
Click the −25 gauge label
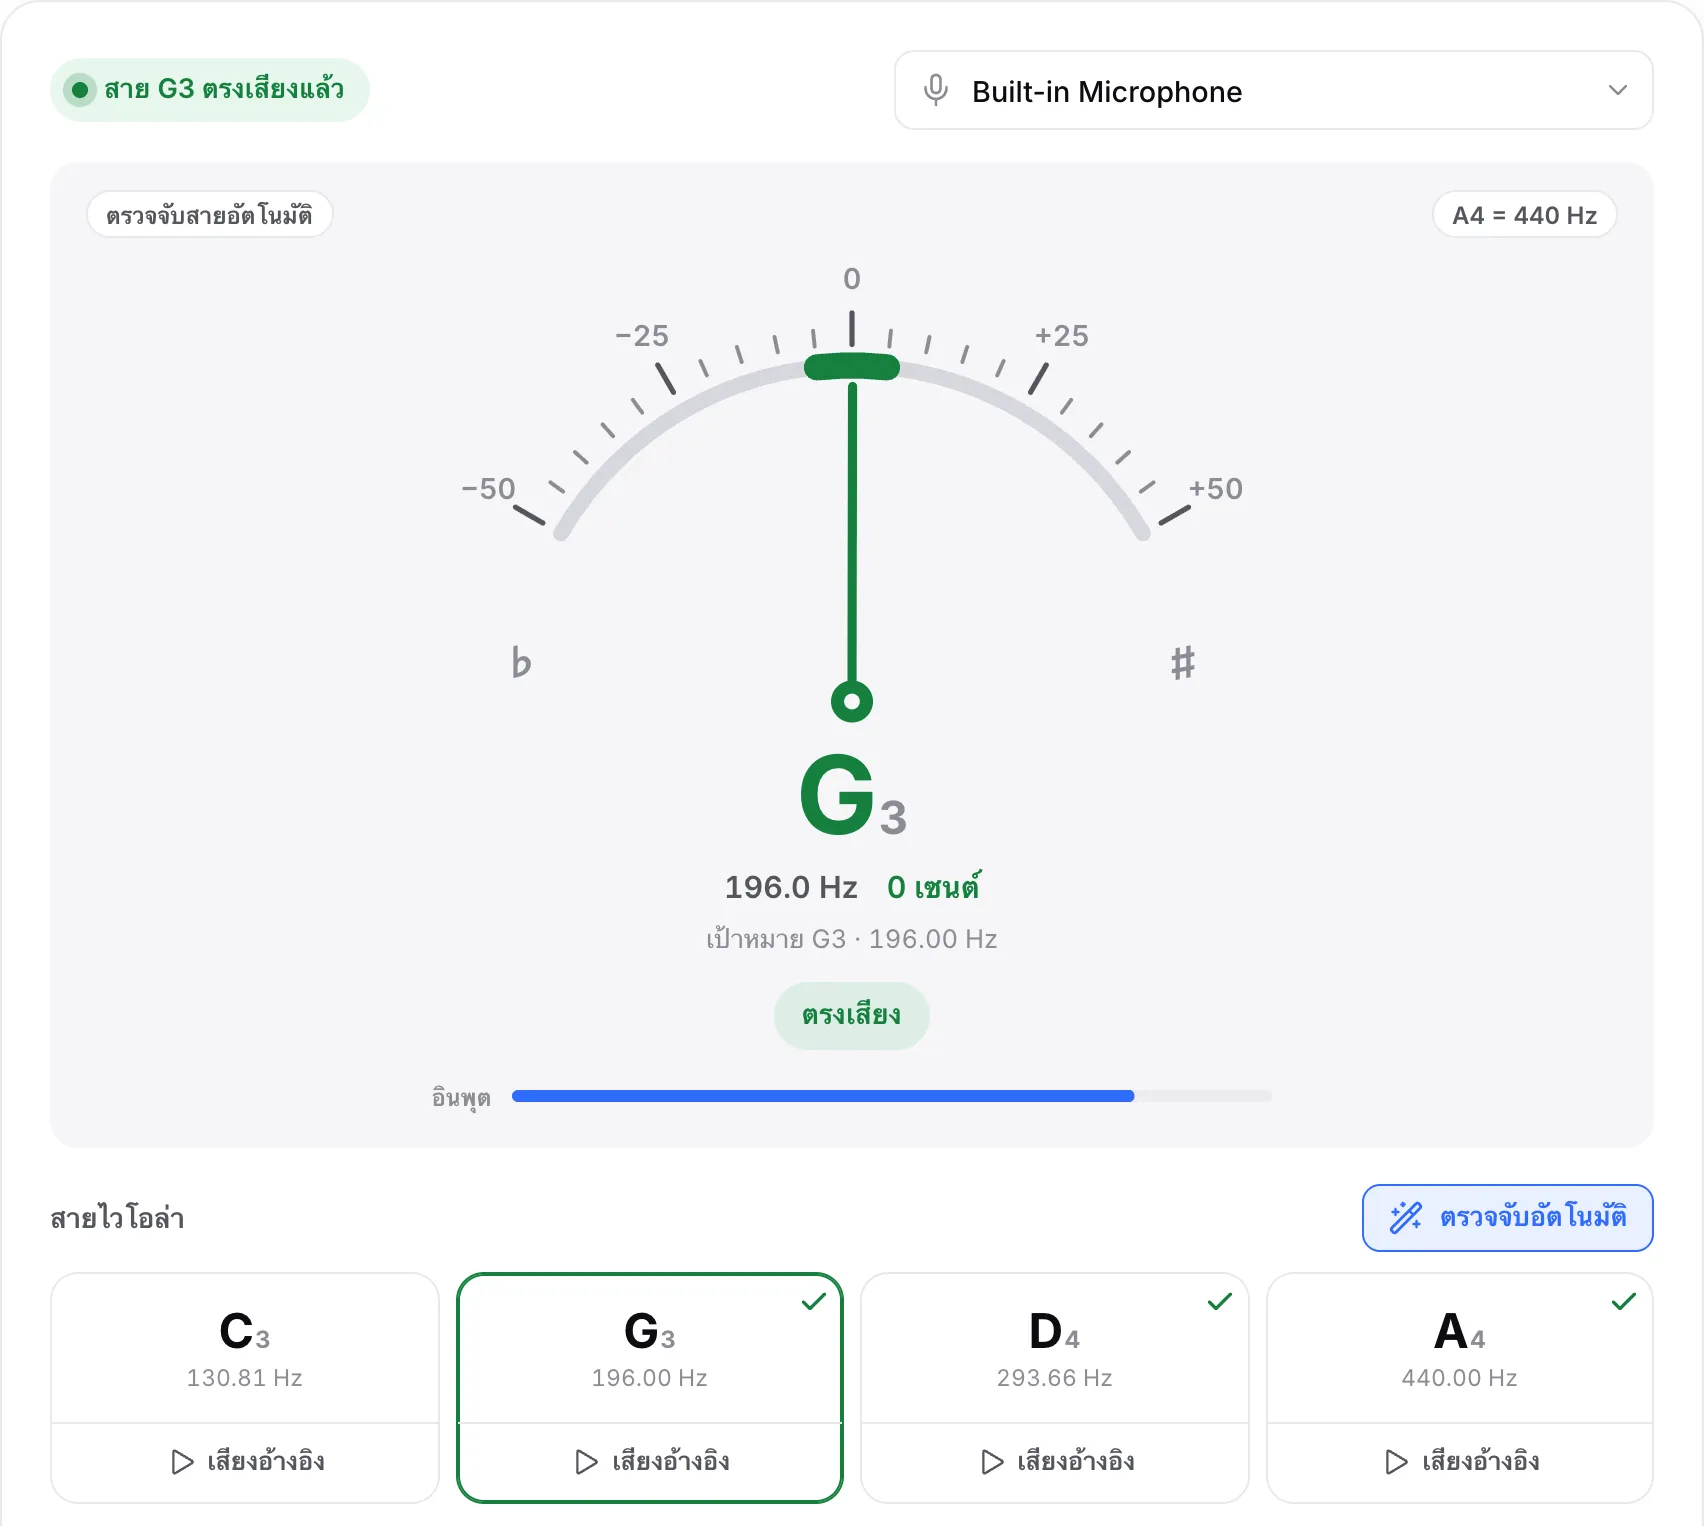click(x=642, y=336)
